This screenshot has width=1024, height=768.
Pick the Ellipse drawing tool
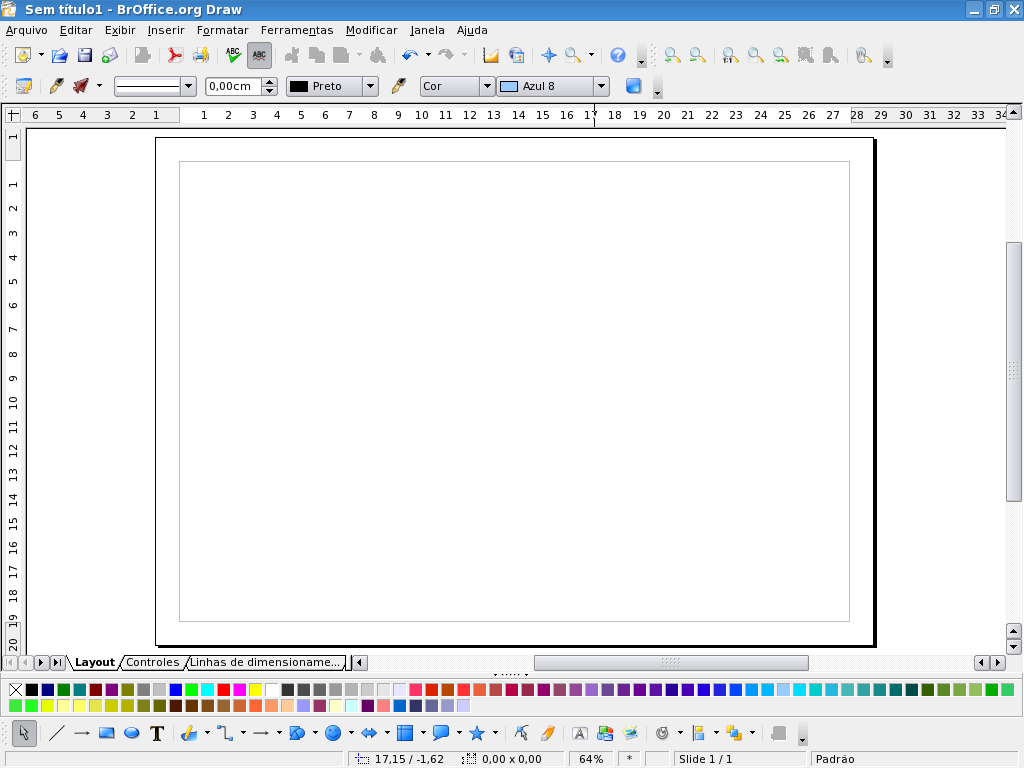pos(132,733)
